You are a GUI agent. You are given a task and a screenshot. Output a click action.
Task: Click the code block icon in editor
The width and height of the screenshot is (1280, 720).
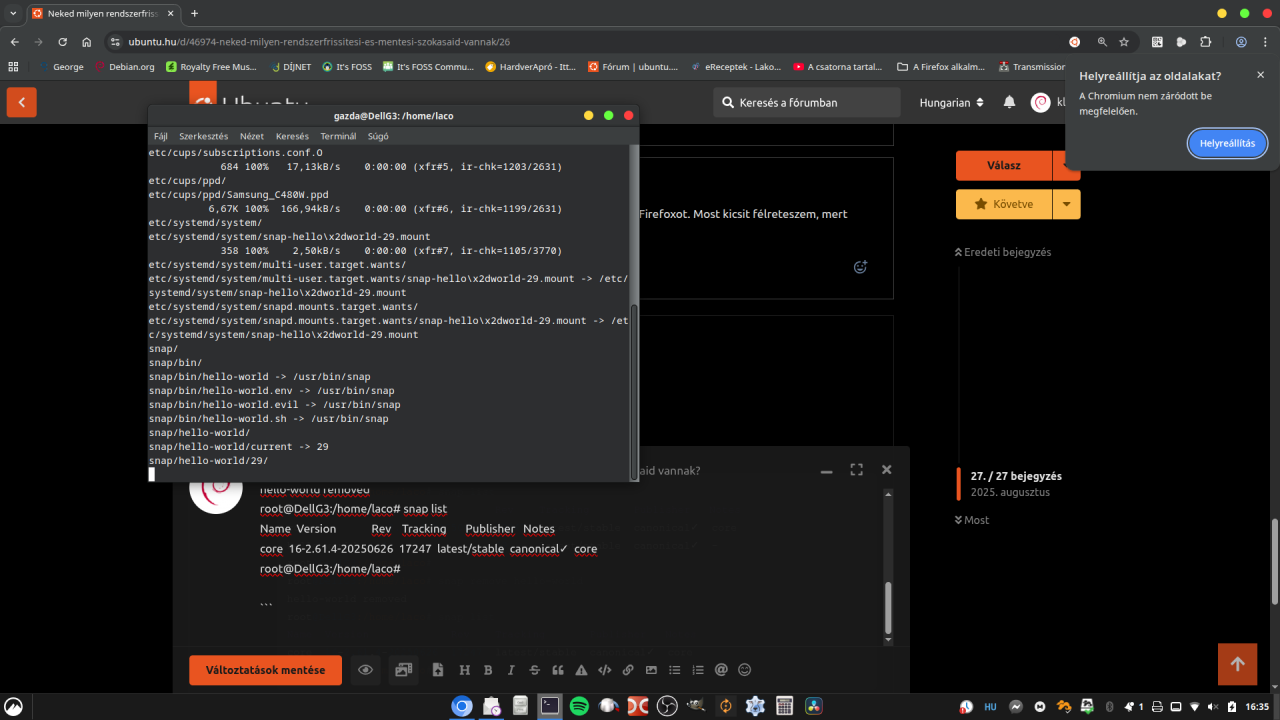pyautogui.click(x=604, y=670)
